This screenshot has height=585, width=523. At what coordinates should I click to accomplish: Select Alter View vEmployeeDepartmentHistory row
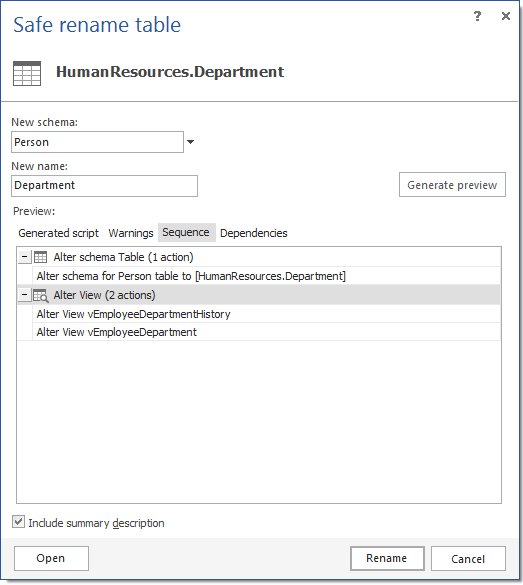pyautogui.click(x=266, y=314)
